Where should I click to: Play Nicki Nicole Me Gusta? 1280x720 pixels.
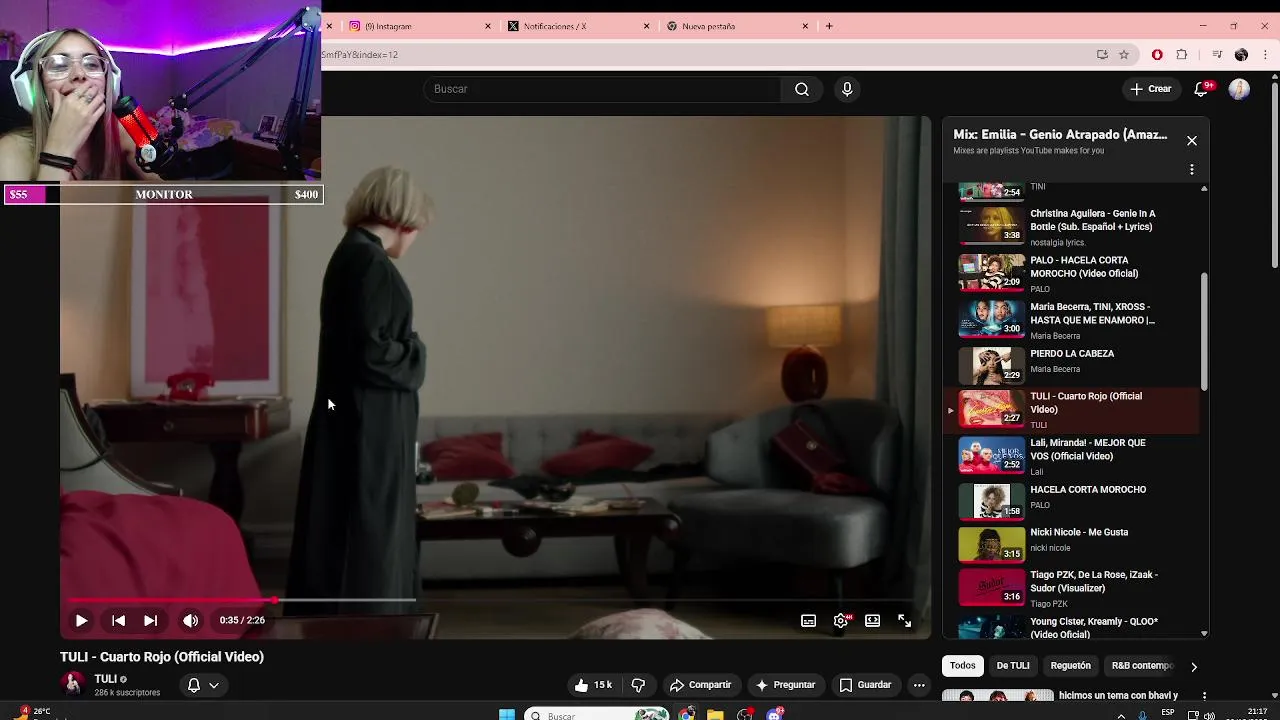click(1070, 543)
